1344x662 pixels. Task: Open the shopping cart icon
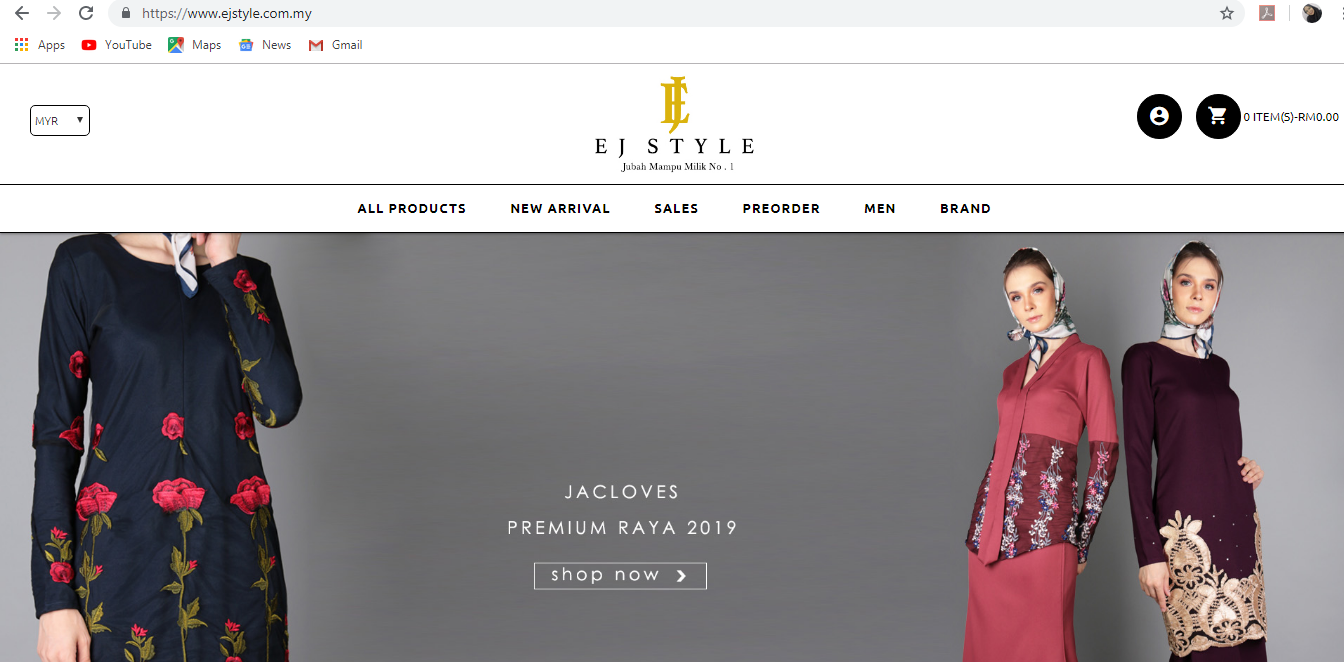pos(1218,116)
